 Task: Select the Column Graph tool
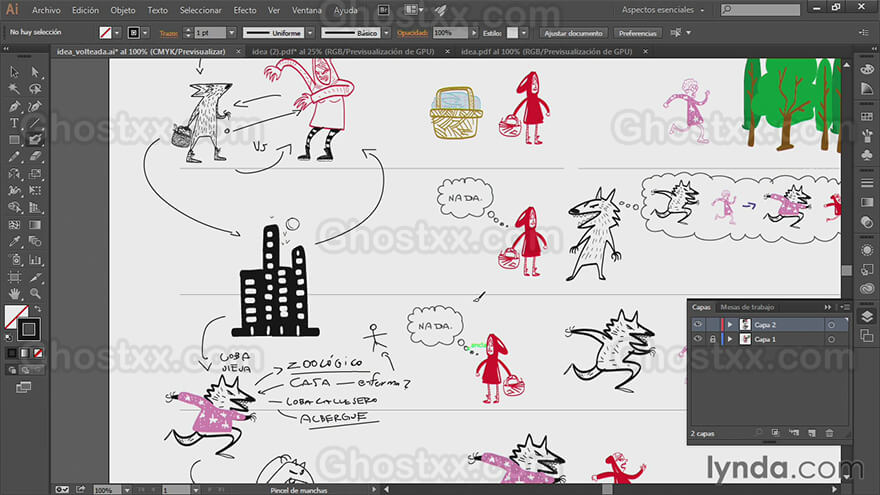[x=35, y=259]
